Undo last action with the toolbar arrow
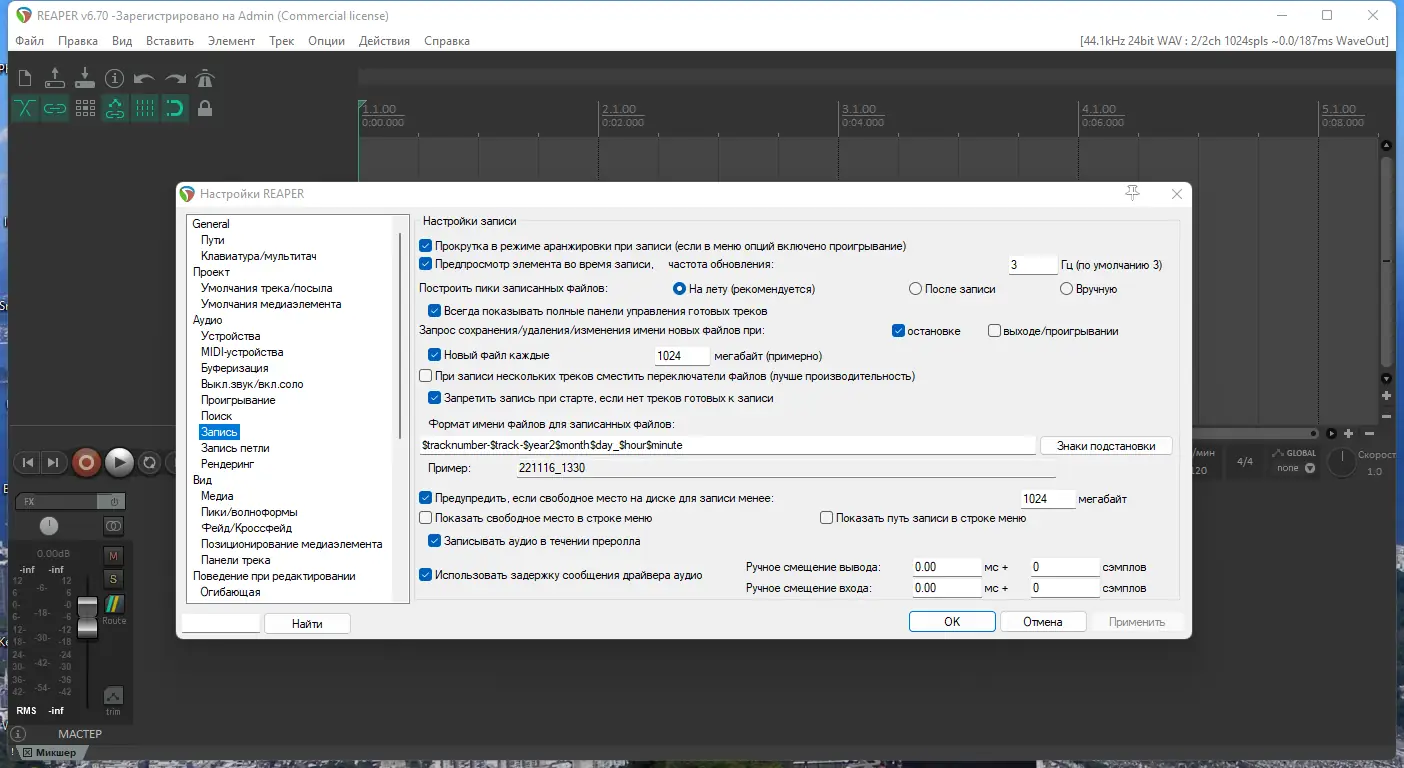 tap(145, 78)
